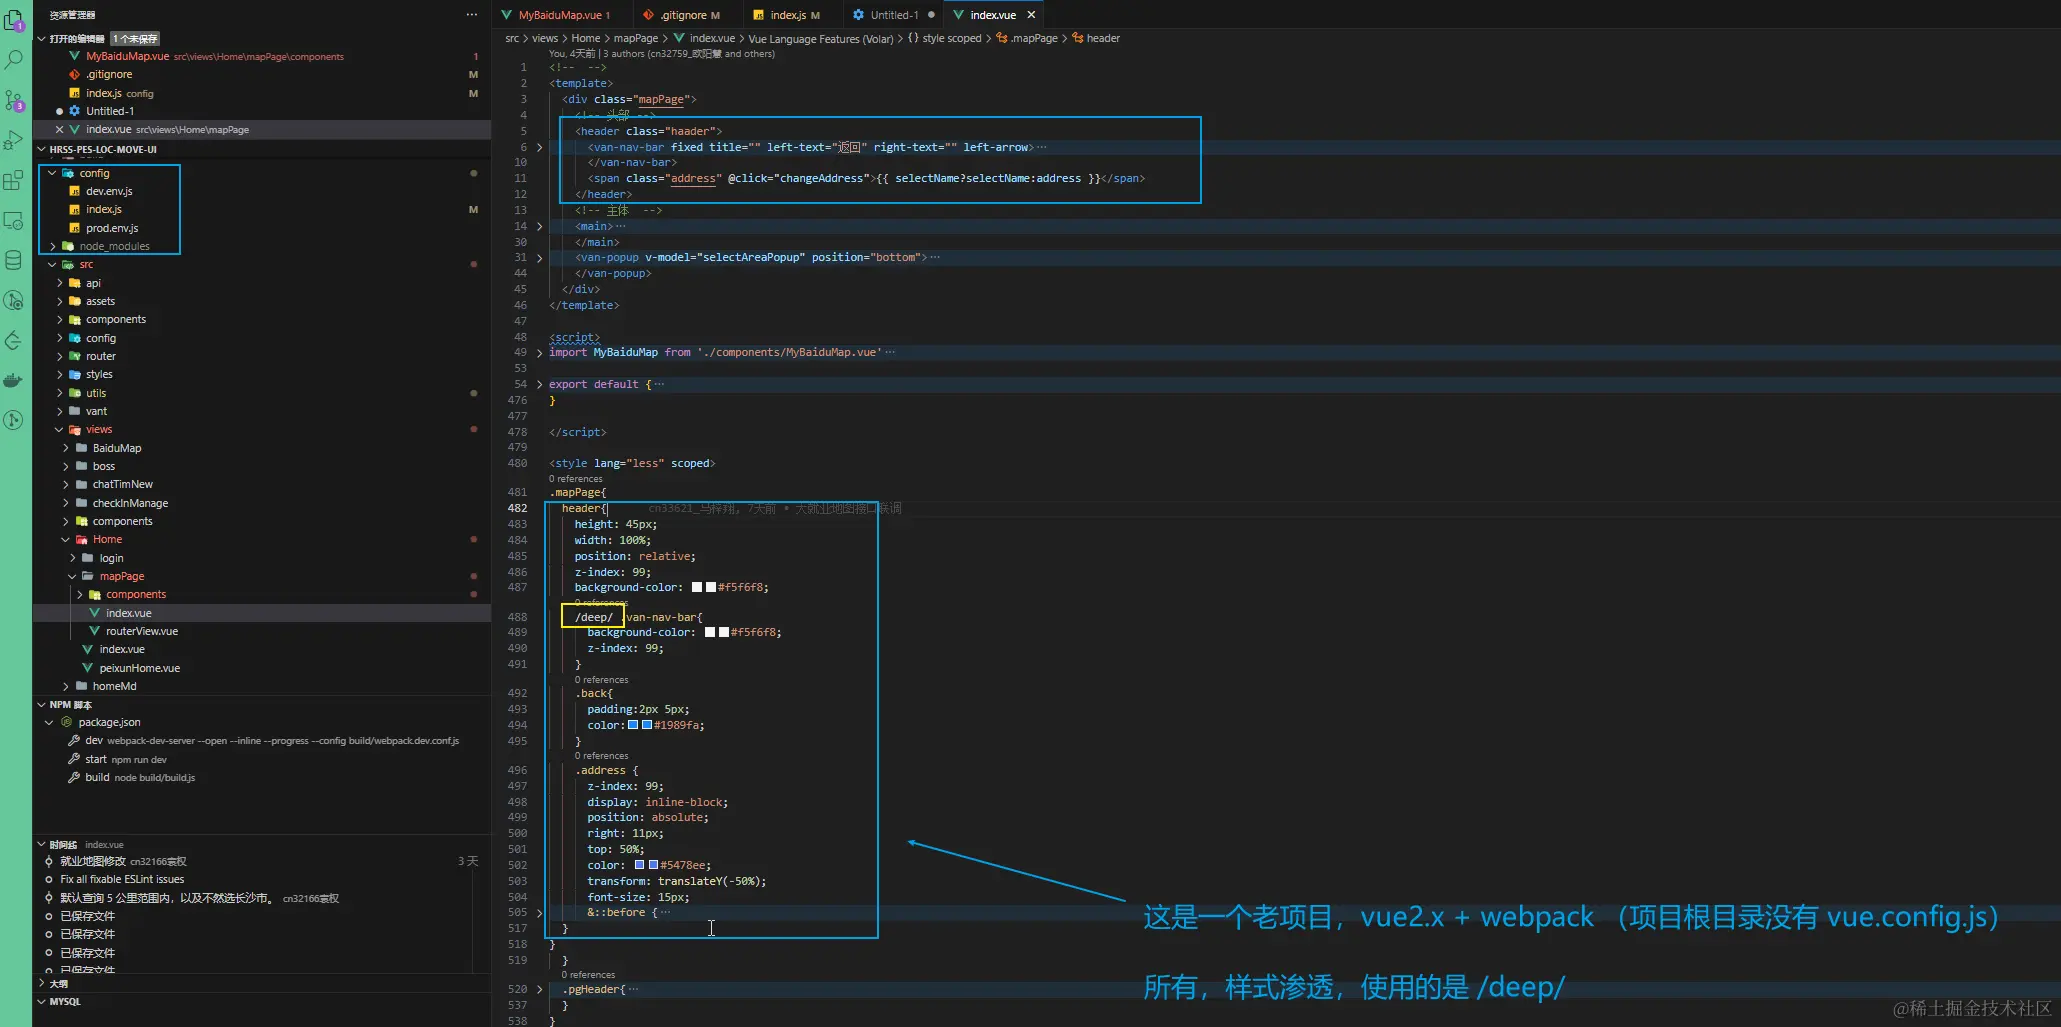Expand the node_modules folder
Viewport: 2061px width, 1027px height.
click(114, 246)
